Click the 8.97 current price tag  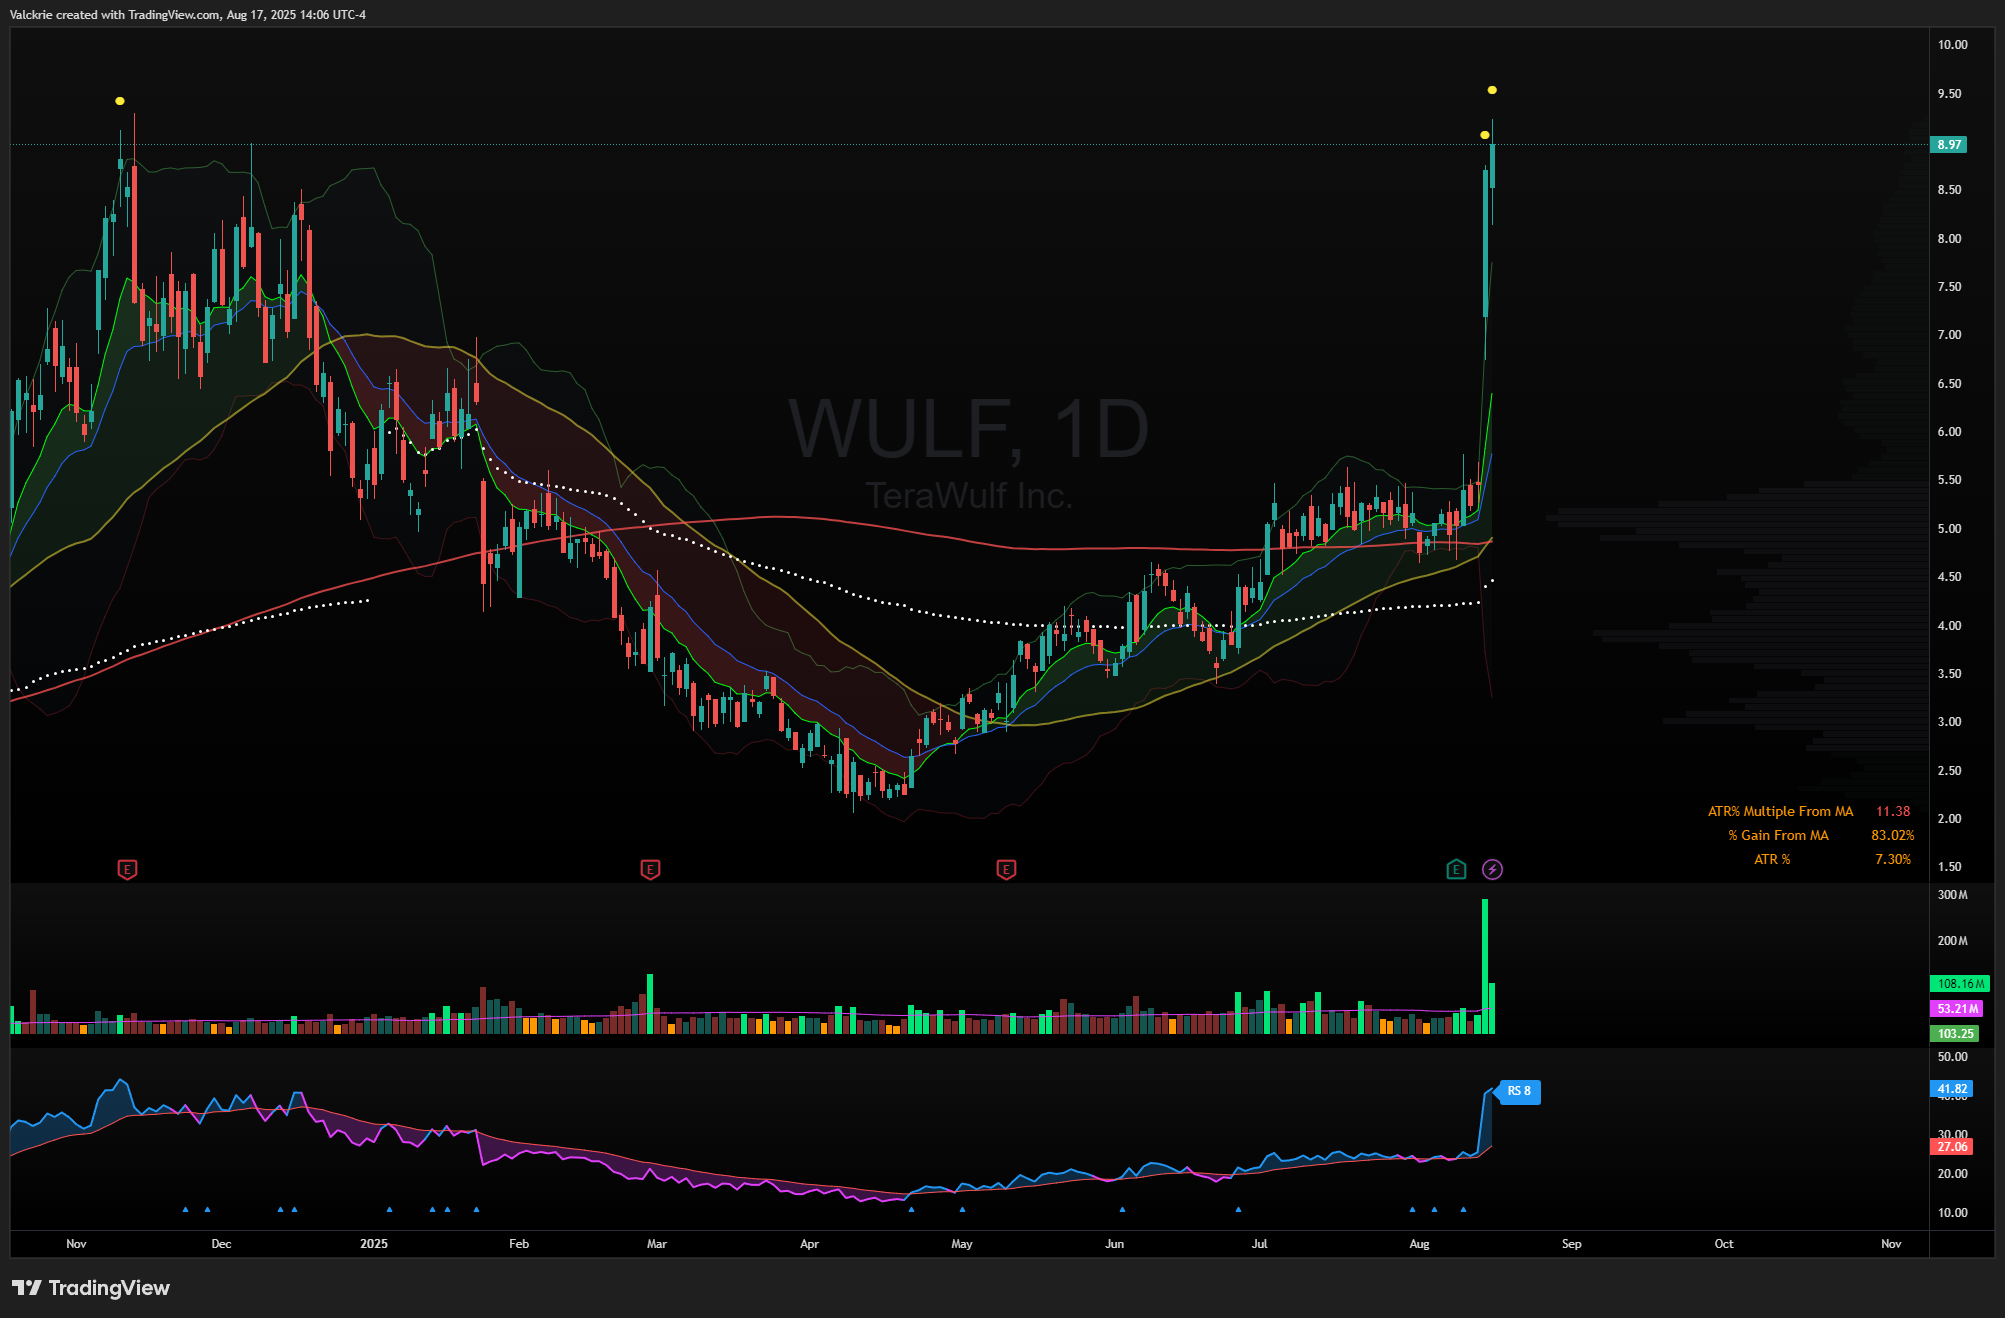tap(1949, 145)
